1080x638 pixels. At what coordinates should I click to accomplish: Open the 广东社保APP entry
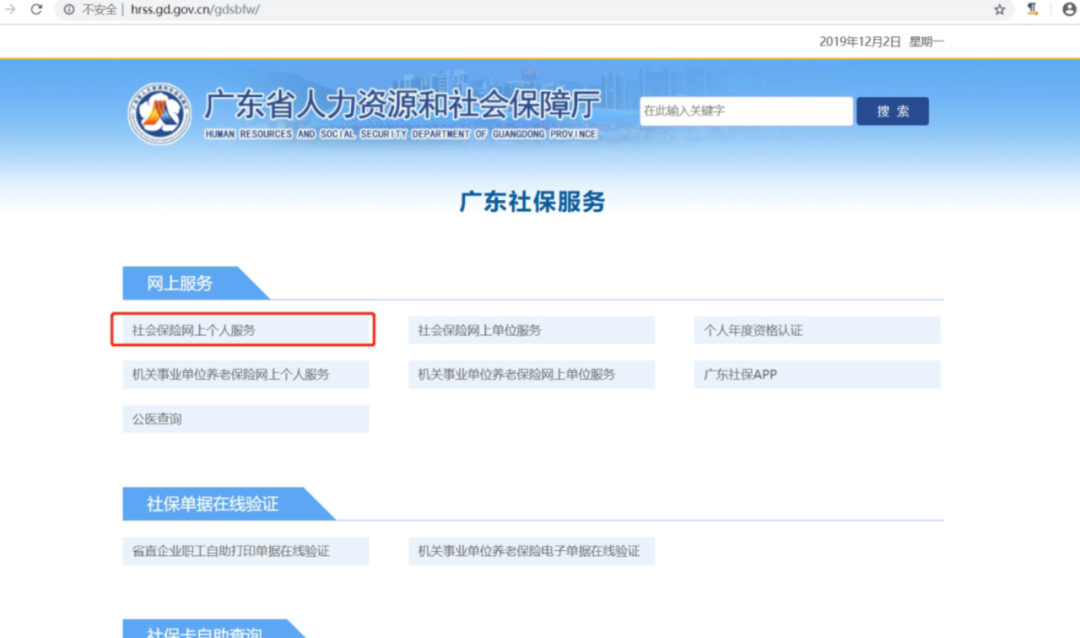817,374
